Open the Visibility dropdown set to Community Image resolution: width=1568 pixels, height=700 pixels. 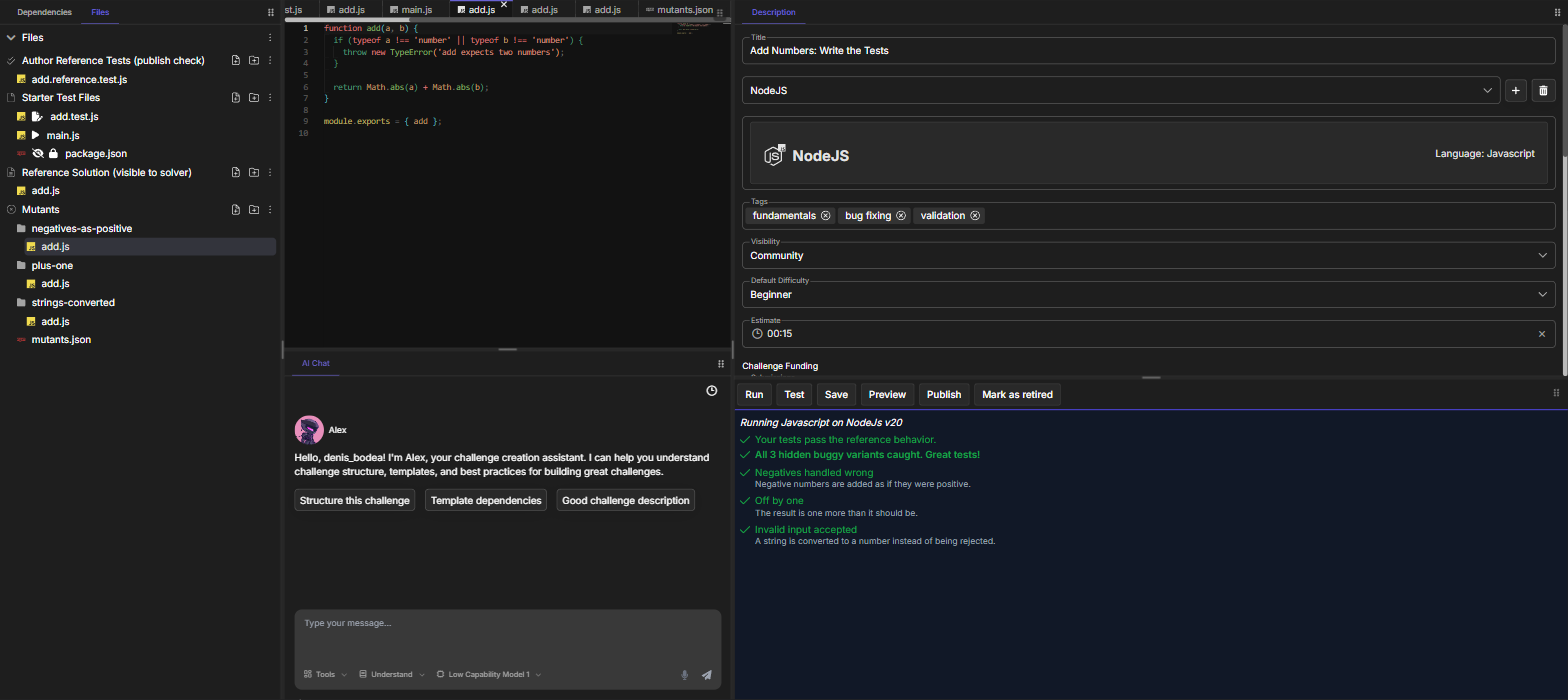[1149, 254]
